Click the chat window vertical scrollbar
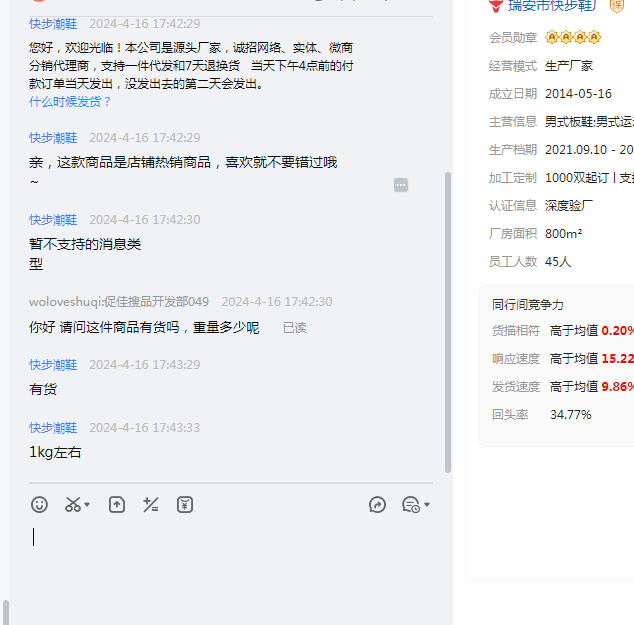The width and height of the screenshot is (634, 625). click(448, 320)
